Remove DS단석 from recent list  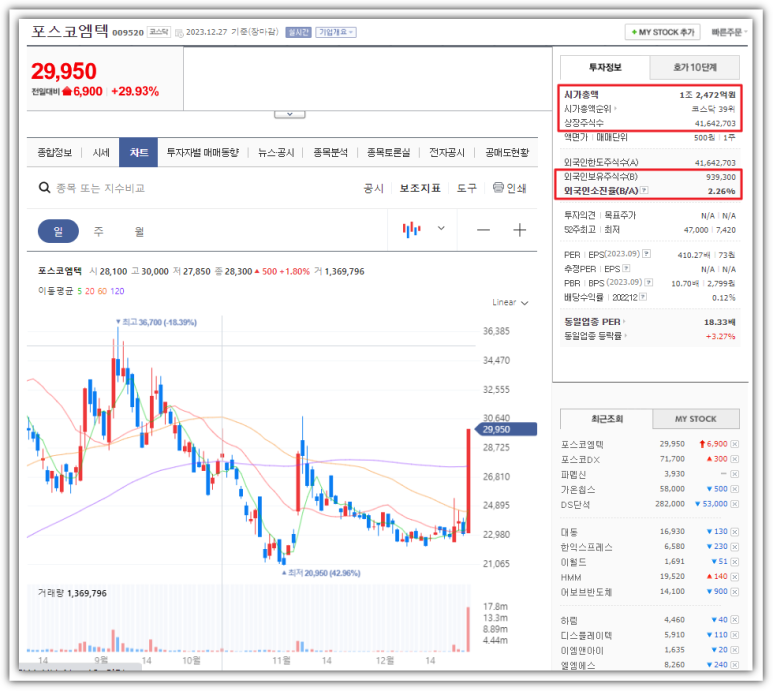pos(735,504)
